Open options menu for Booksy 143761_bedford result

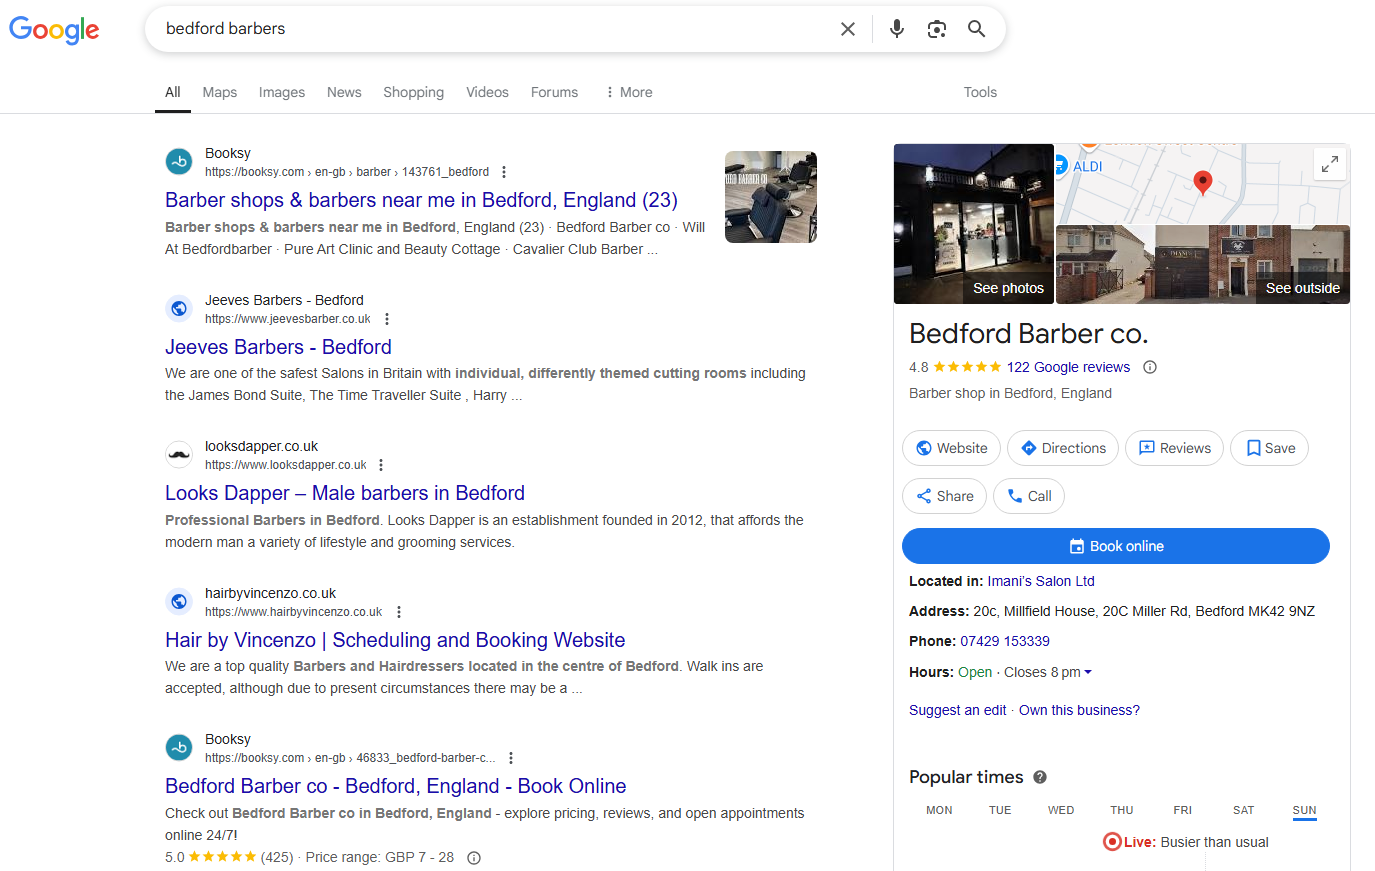coord(504,172)
